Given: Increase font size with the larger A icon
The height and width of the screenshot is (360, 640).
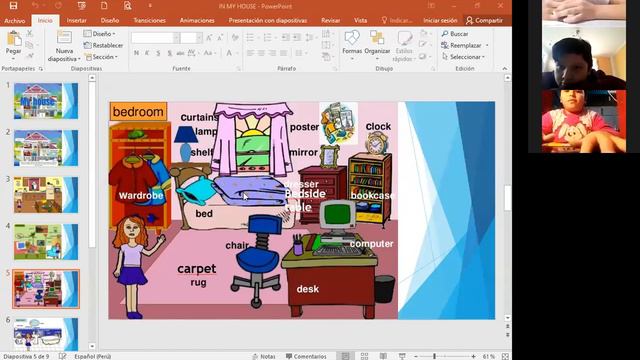Looking at the screenshot, I should coord(209,38).
